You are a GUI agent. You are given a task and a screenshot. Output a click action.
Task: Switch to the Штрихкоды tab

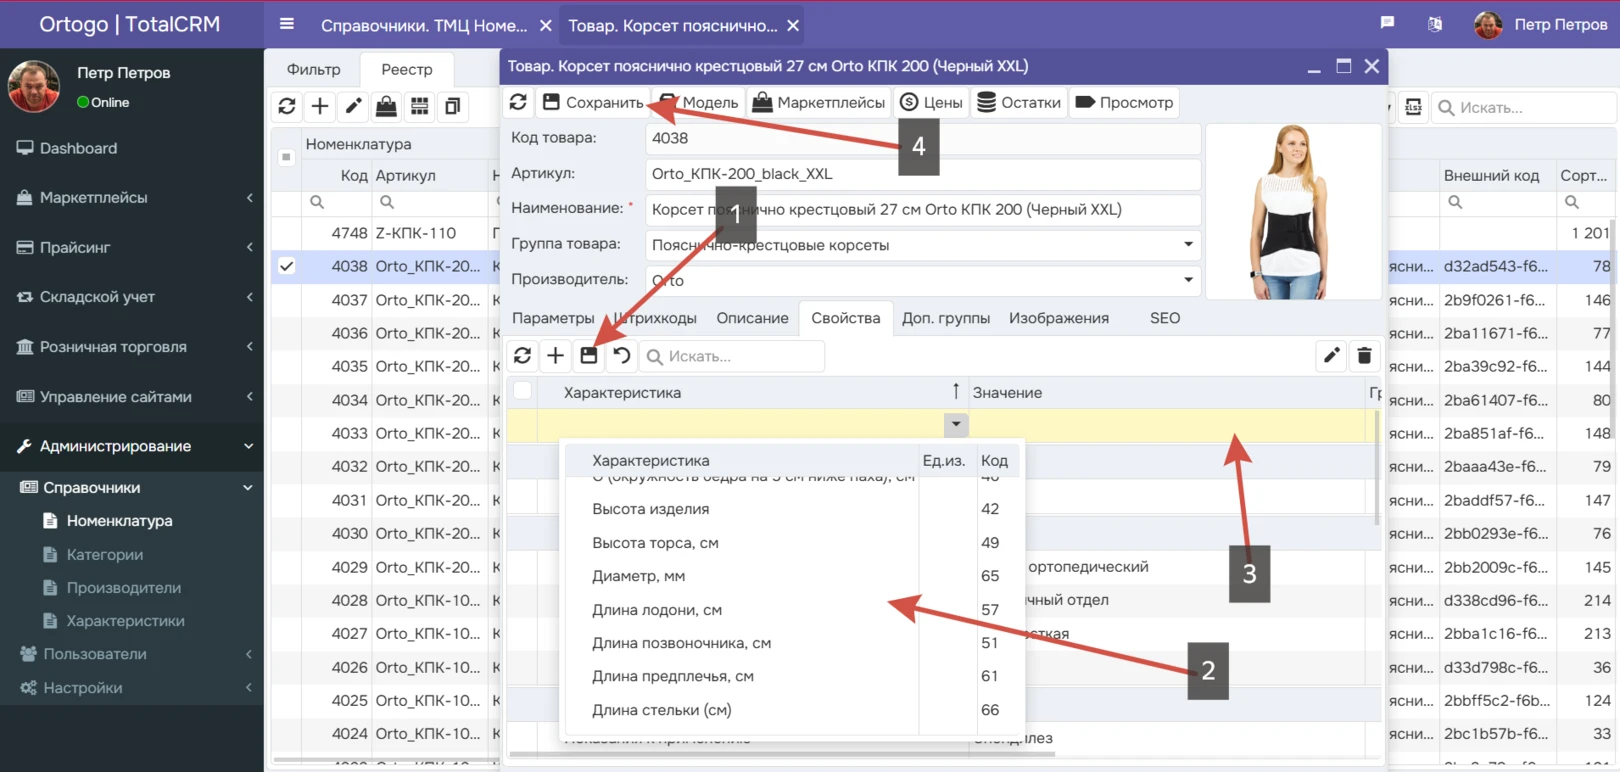point(655,318)
